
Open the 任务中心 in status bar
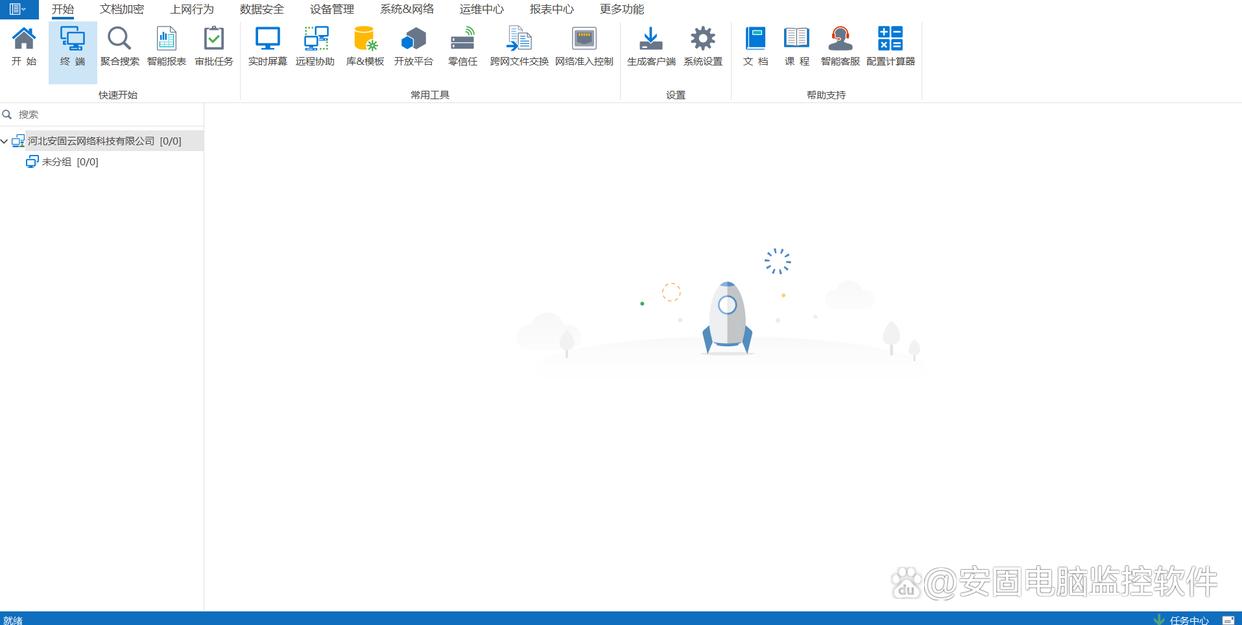tap(1188, 620)
